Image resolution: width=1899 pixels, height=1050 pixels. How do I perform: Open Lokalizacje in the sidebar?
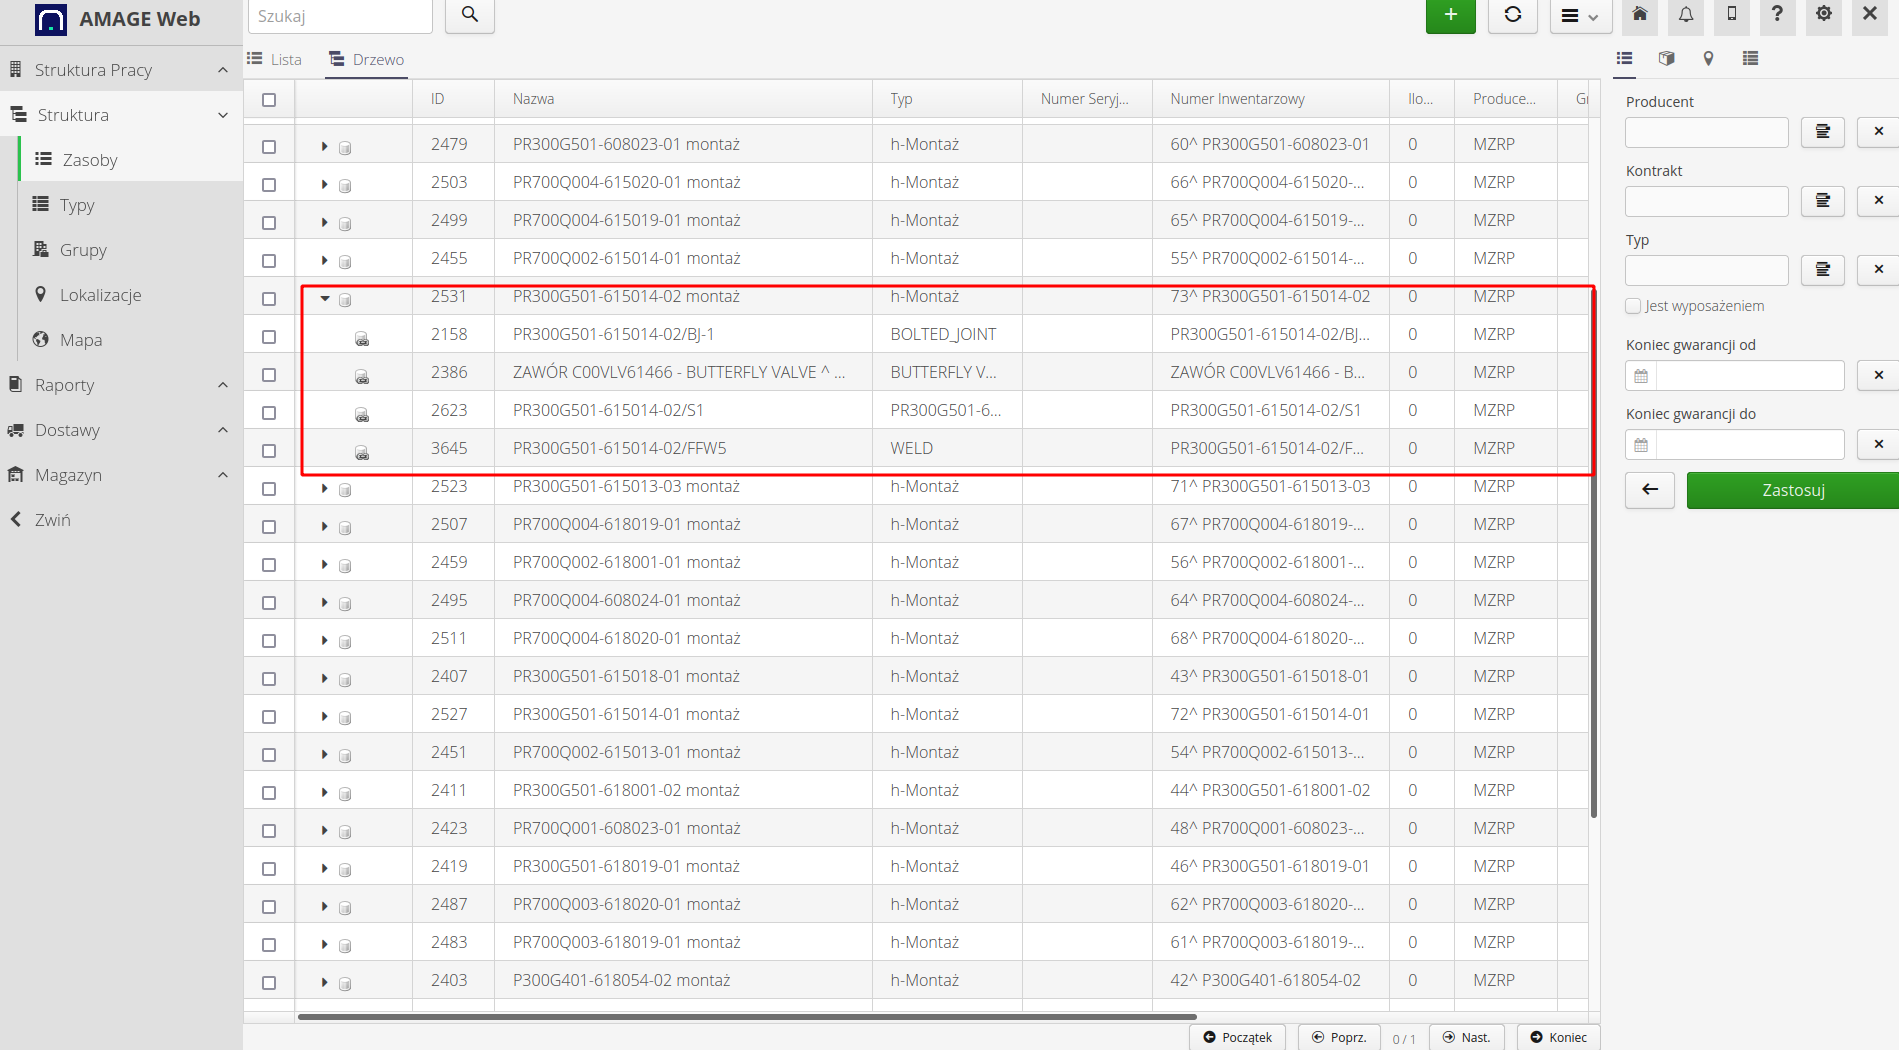coord(100,295)
